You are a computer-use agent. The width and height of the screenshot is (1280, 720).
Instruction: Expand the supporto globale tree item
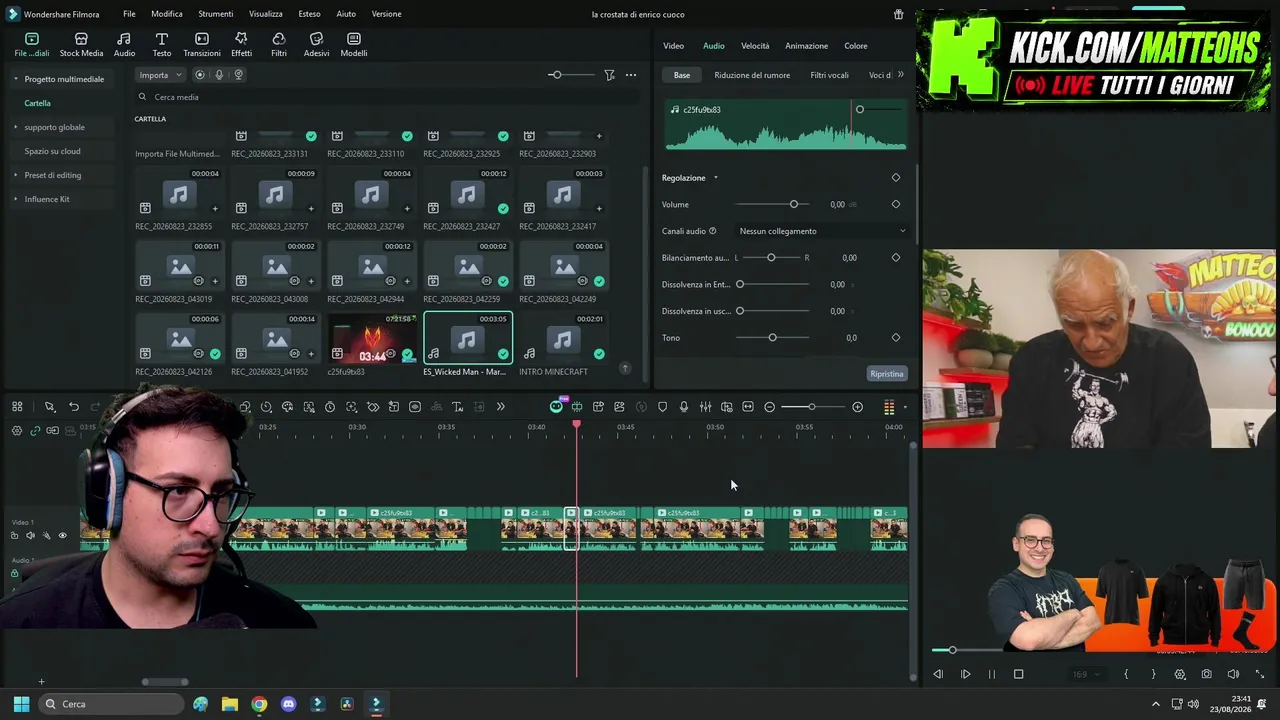click(x=15, y=127)
